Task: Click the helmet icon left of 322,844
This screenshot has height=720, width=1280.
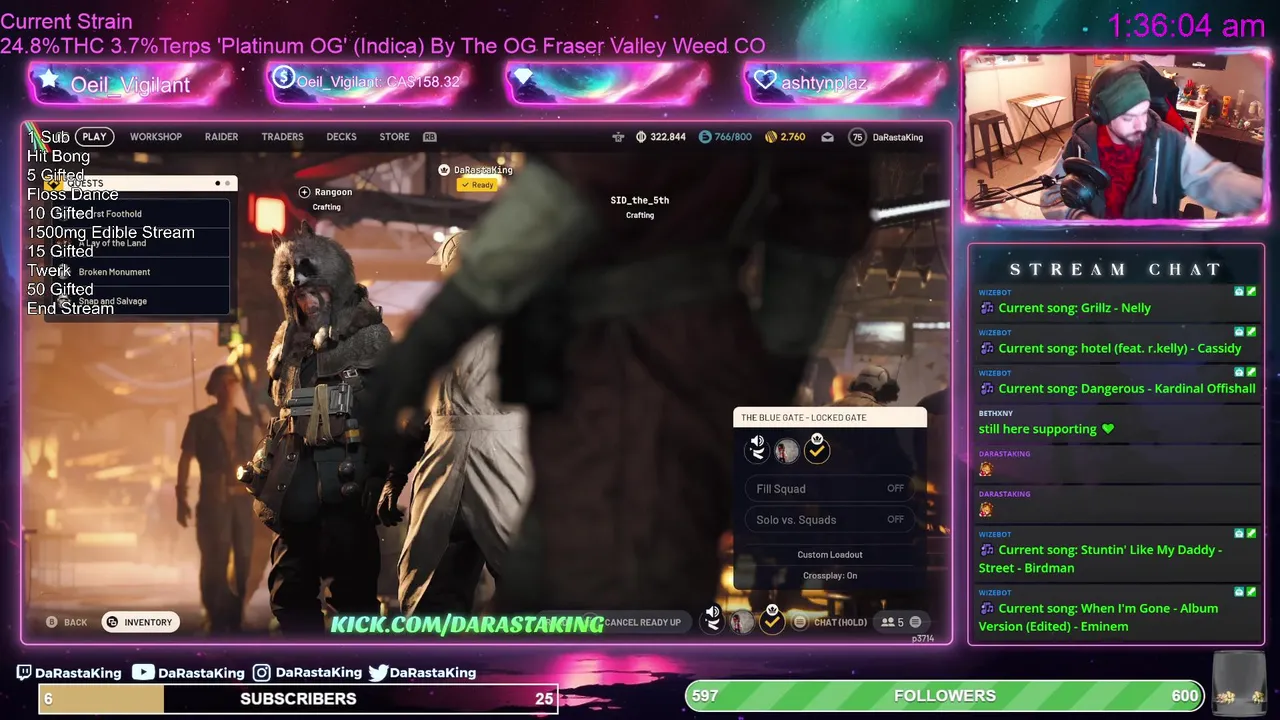Action: (618, 137)
